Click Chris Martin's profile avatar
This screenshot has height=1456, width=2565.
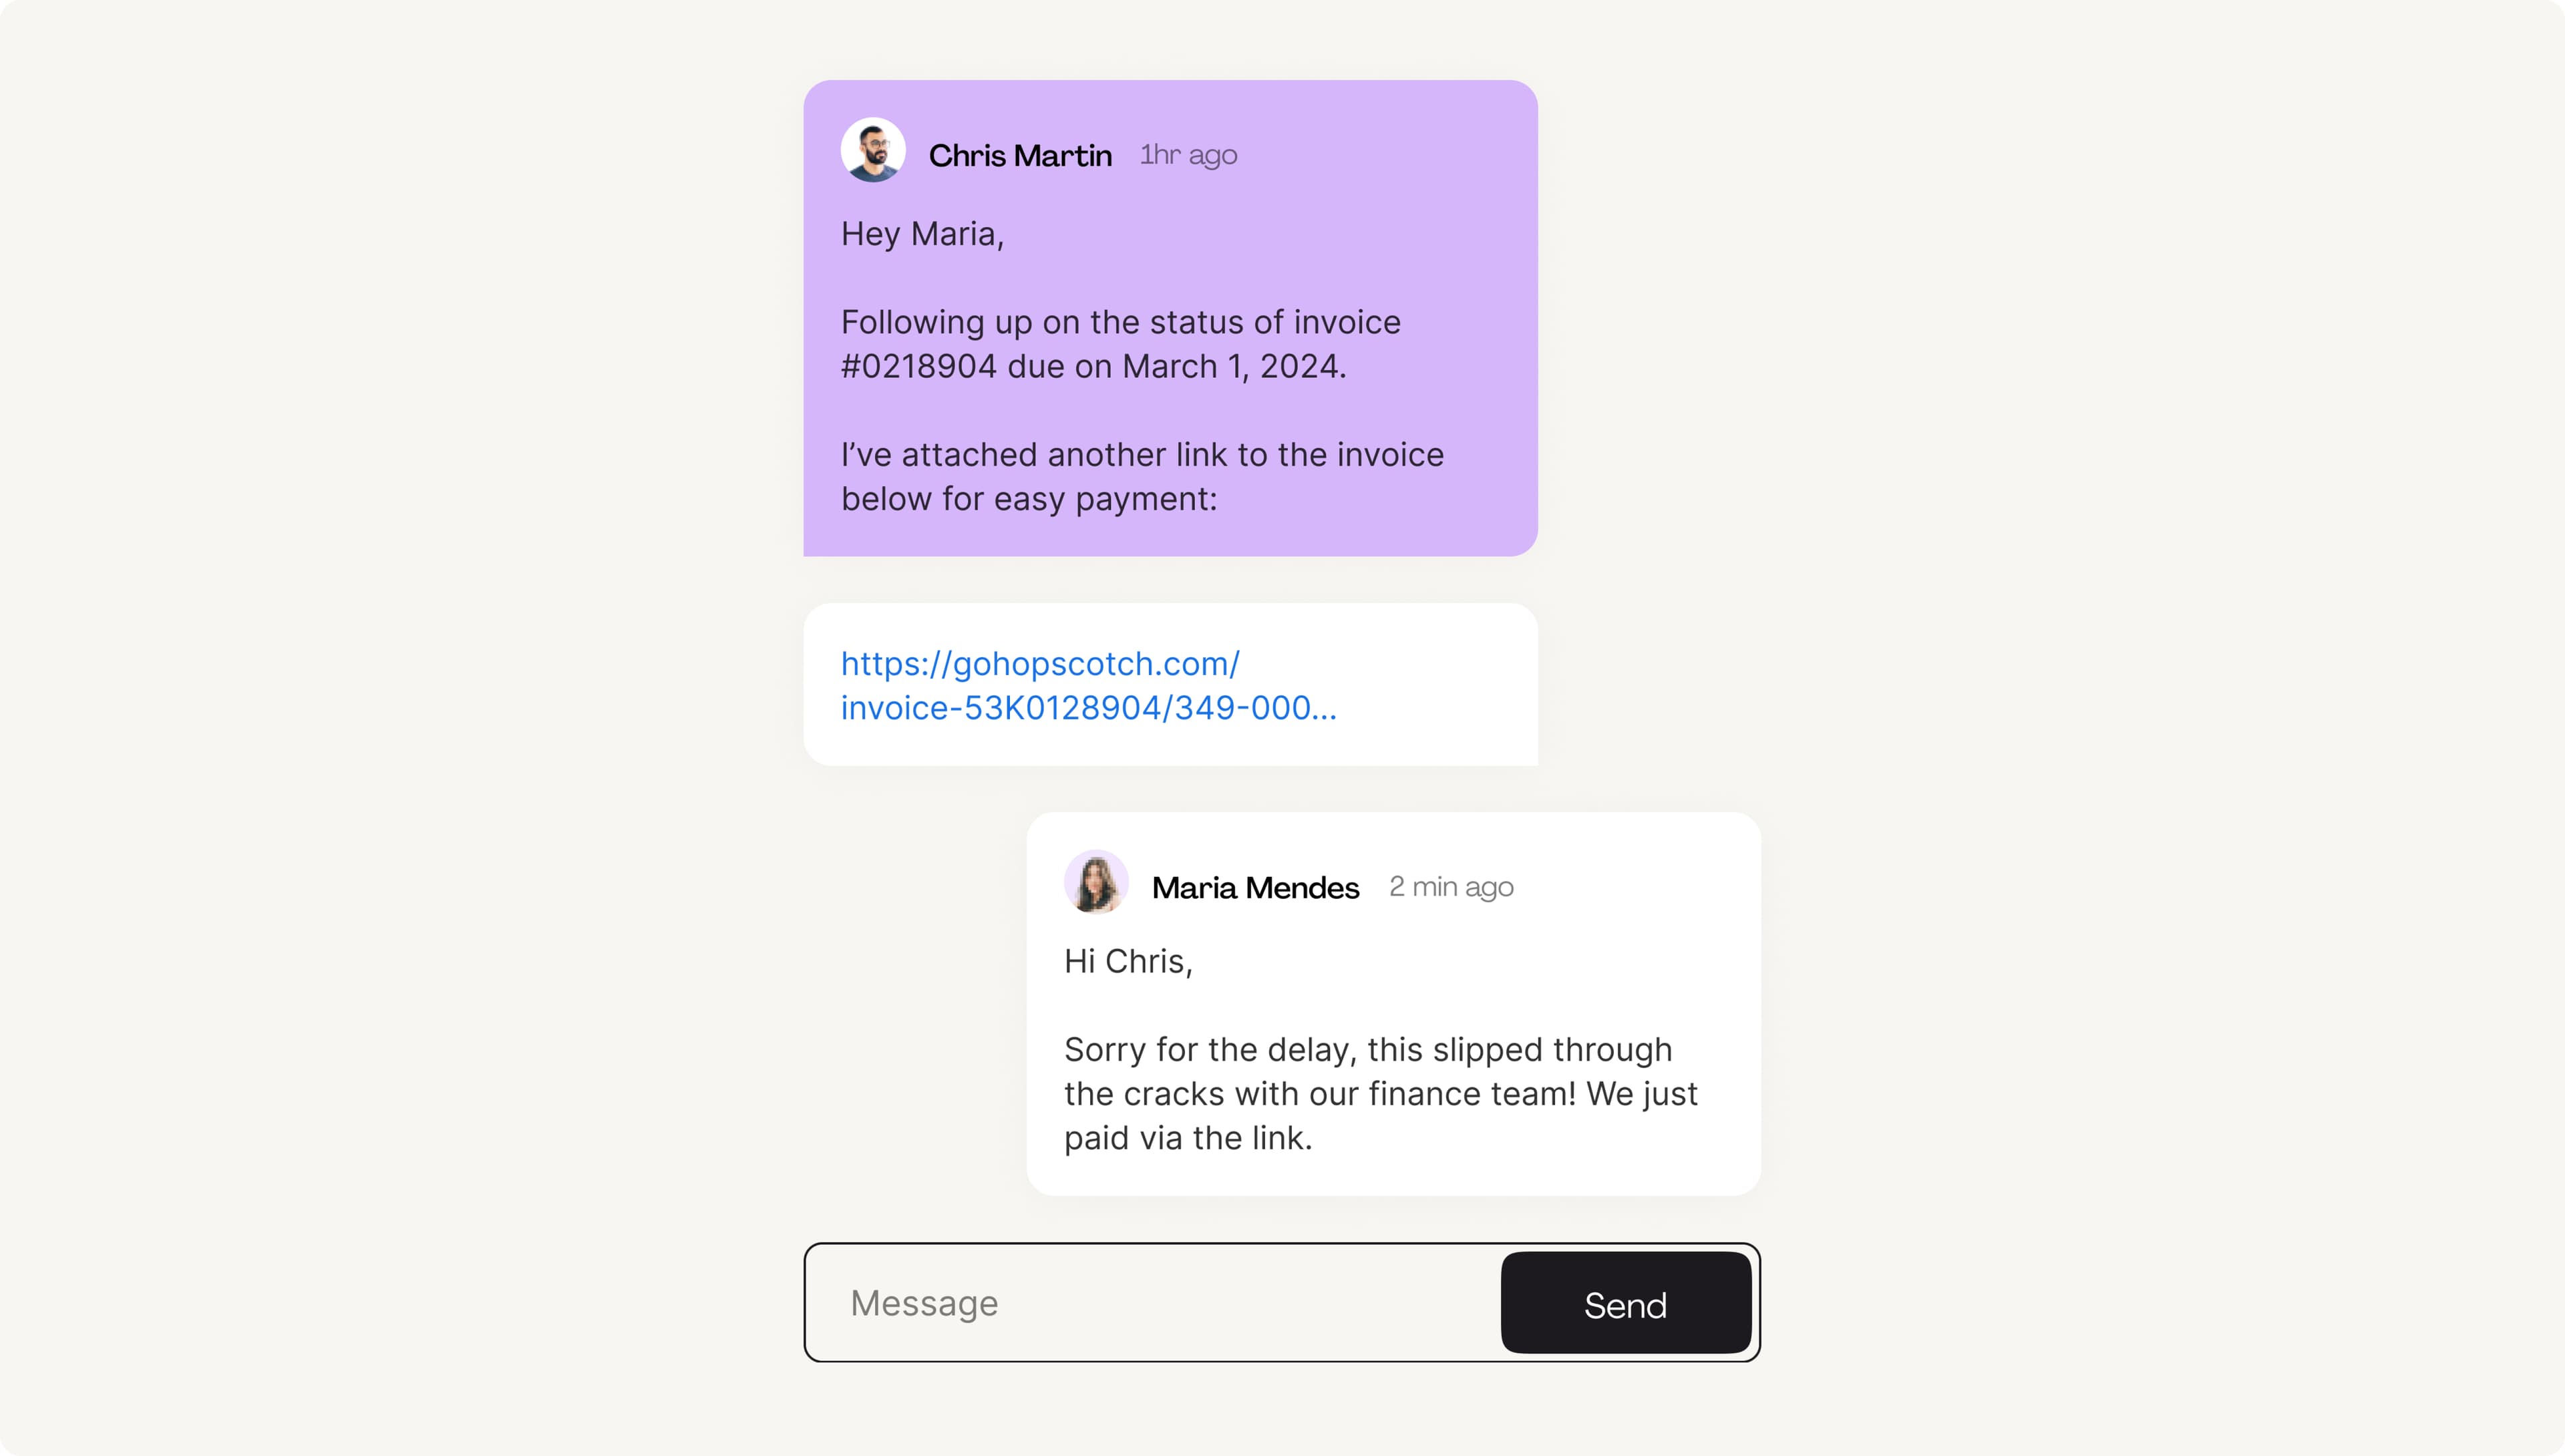point(873,151)
